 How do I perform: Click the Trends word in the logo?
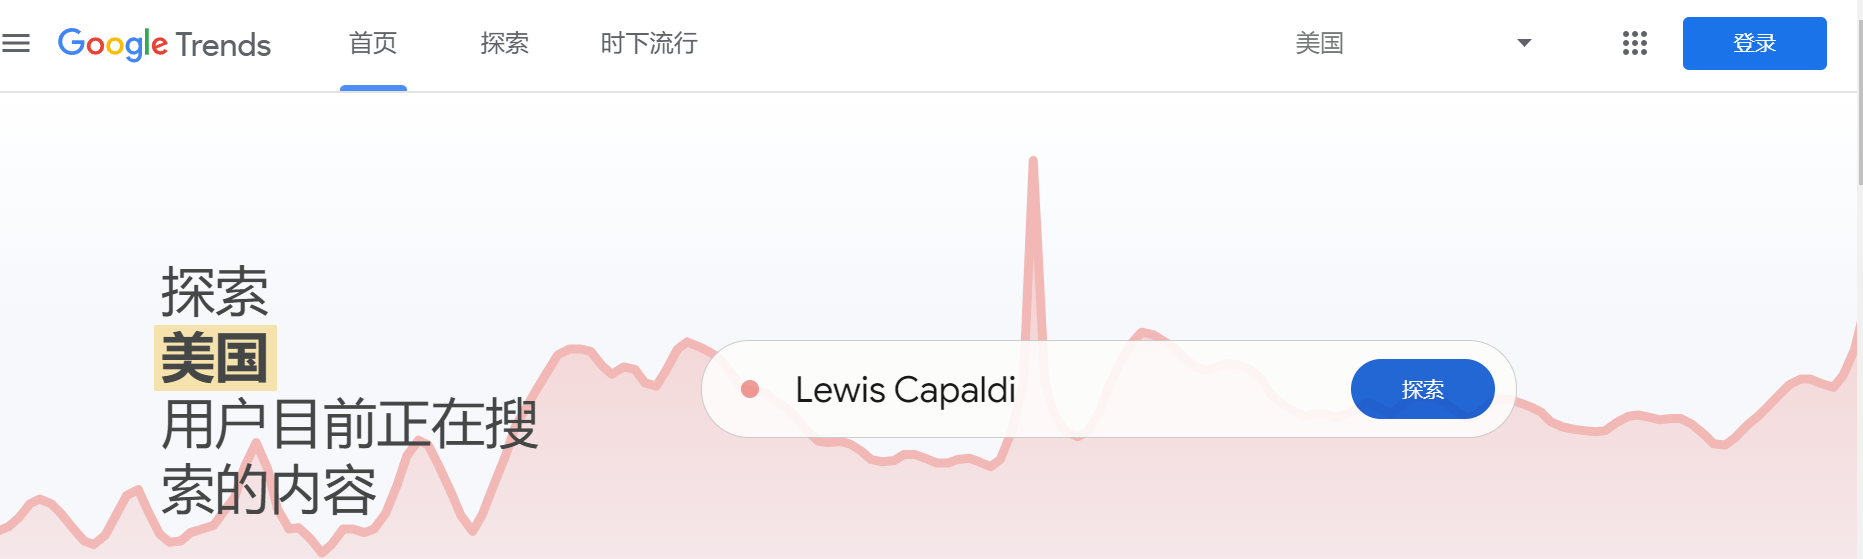tap(223, 45)
